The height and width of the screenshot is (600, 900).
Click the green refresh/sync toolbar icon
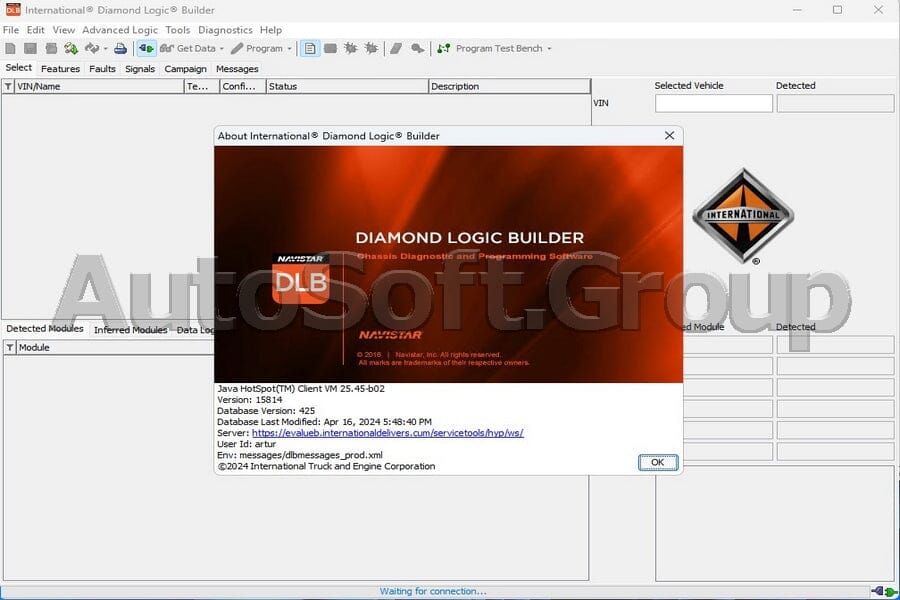point(69,48)
